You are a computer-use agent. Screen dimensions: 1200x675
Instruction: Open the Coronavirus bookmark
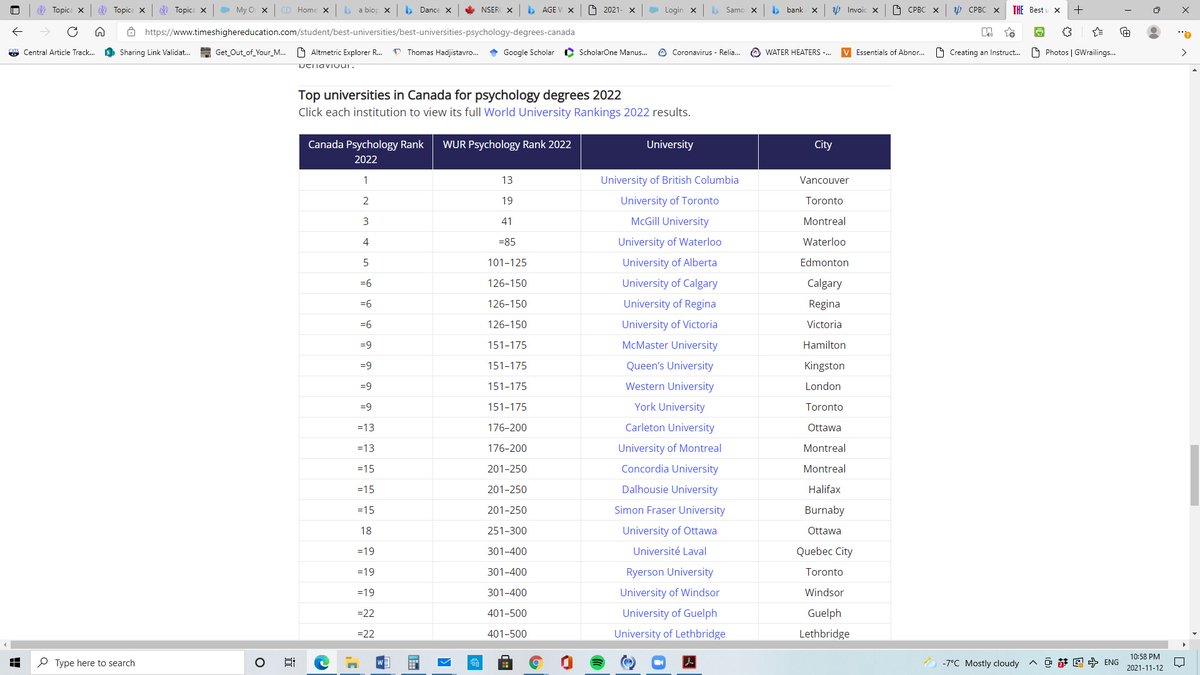[x=699, y=52]
